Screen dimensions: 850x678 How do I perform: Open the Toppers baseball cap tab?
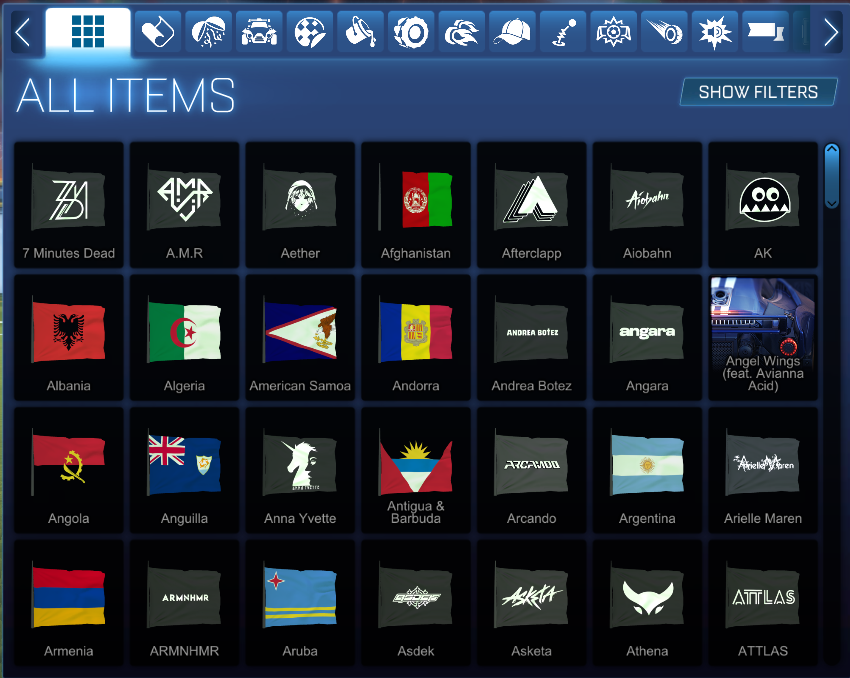512,32
